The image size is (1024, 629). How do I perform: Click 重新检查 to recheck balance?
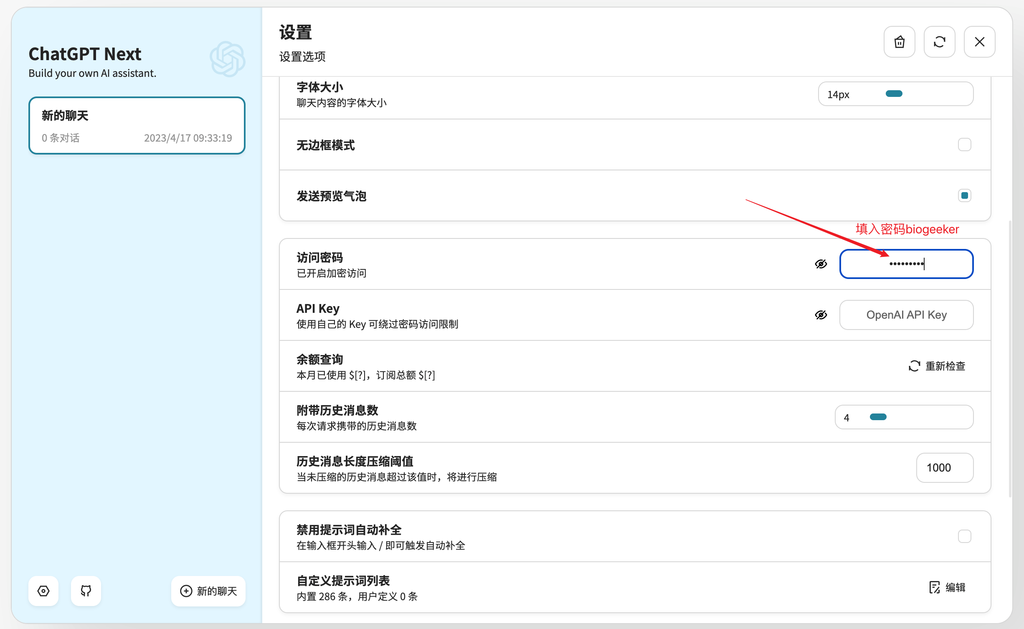[936, 366]
